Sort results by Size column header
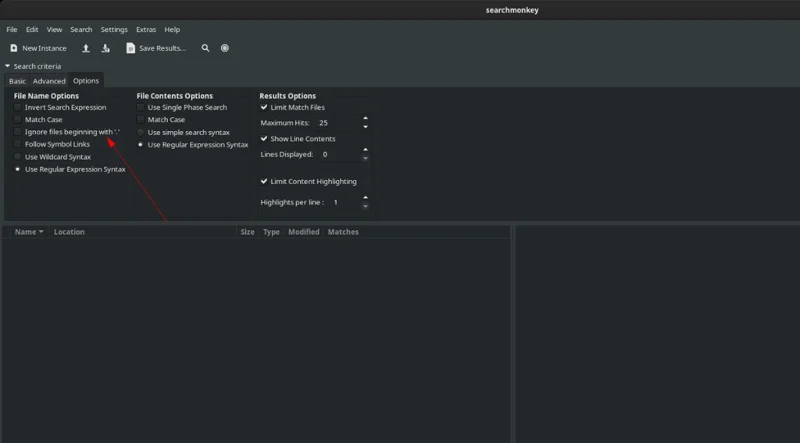Viewport: 800px width, 443px height. click(x=247, y=232)
